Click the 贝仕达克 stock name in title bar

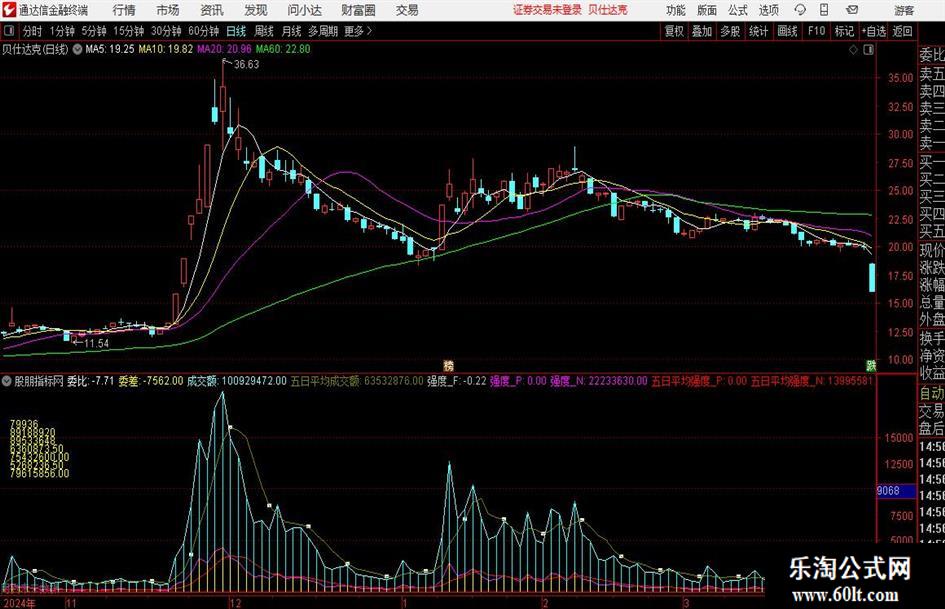608,10
